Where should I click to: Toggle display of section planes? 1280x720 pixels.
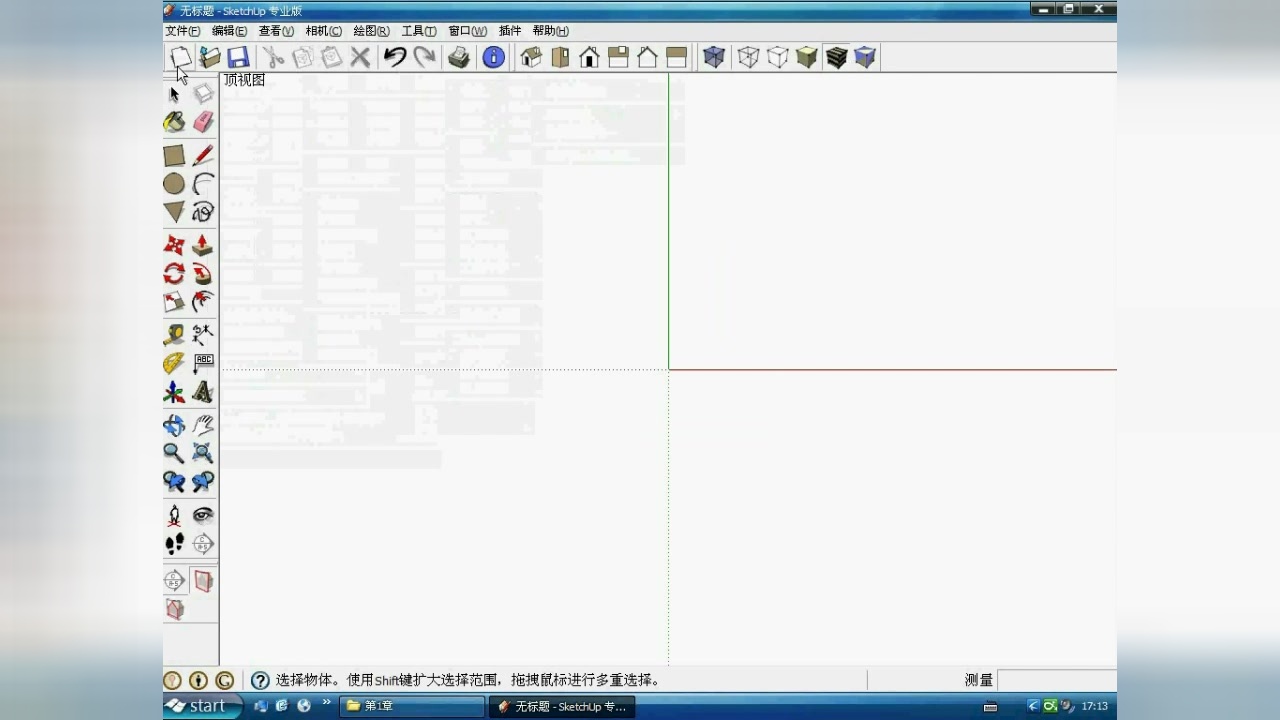pos(203,581)
